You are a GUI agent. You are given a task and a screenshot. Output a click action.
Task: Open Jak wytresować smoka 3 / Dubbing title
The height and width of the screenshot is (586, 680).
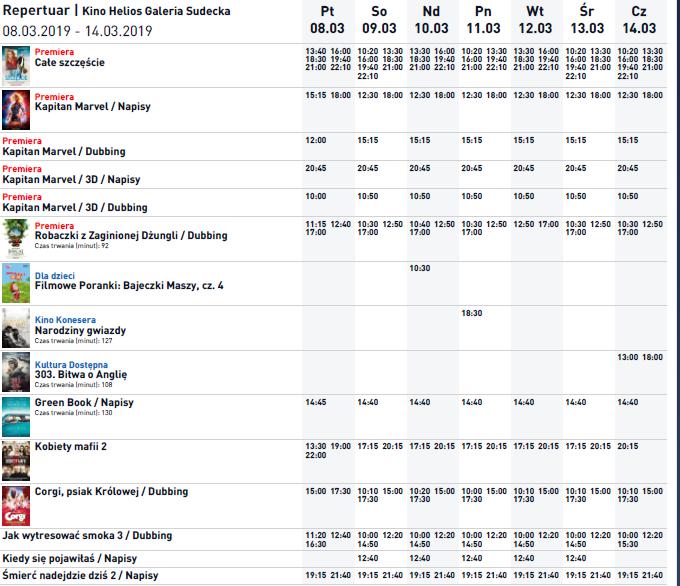click(x=88, y=536)
